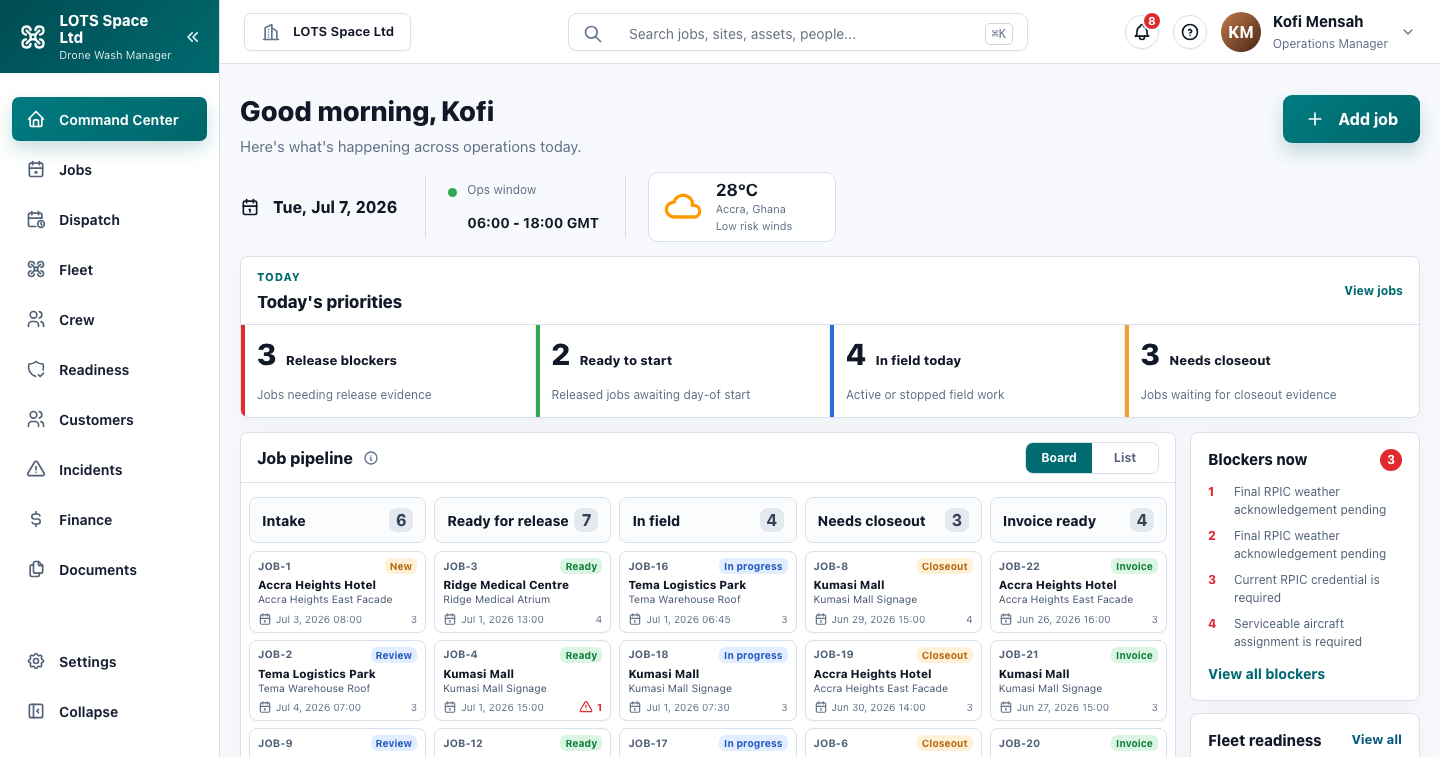Click the calendar icon beside Tue, Jul 7, 2026
The height and width of the screenshot is (757, 1440).
click(x=250, y=208)
